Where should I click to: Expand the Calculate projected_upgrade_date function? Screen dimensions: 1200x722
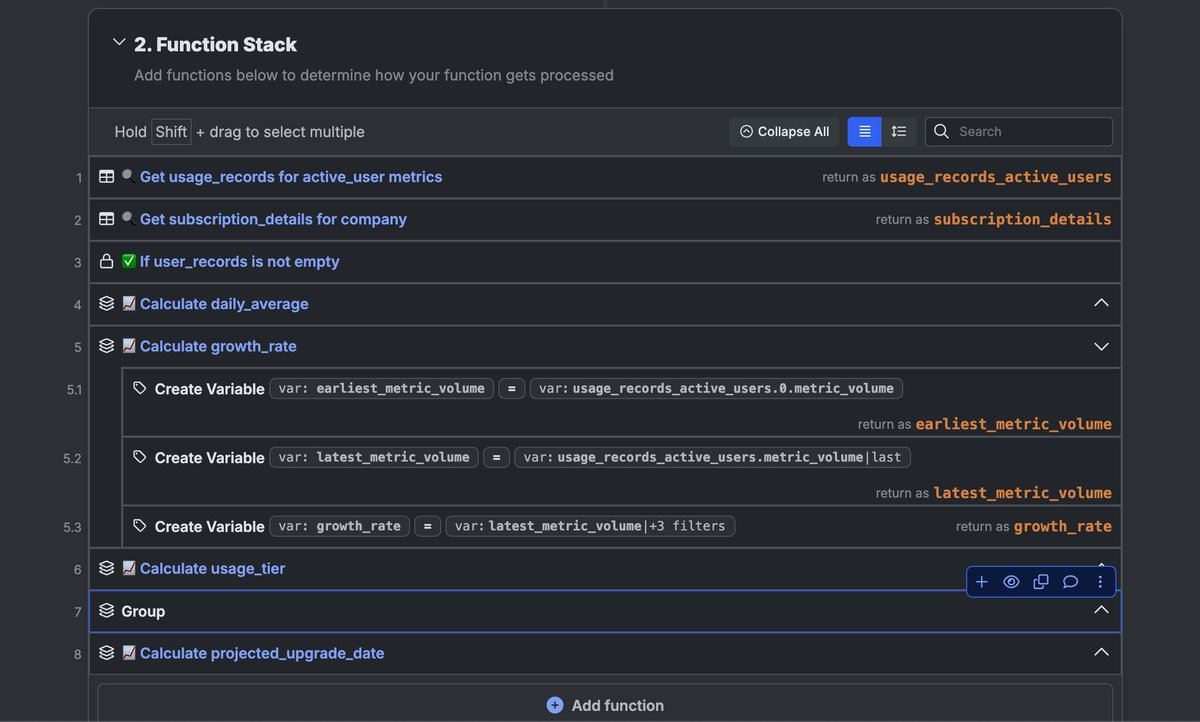click(1101, 651)
